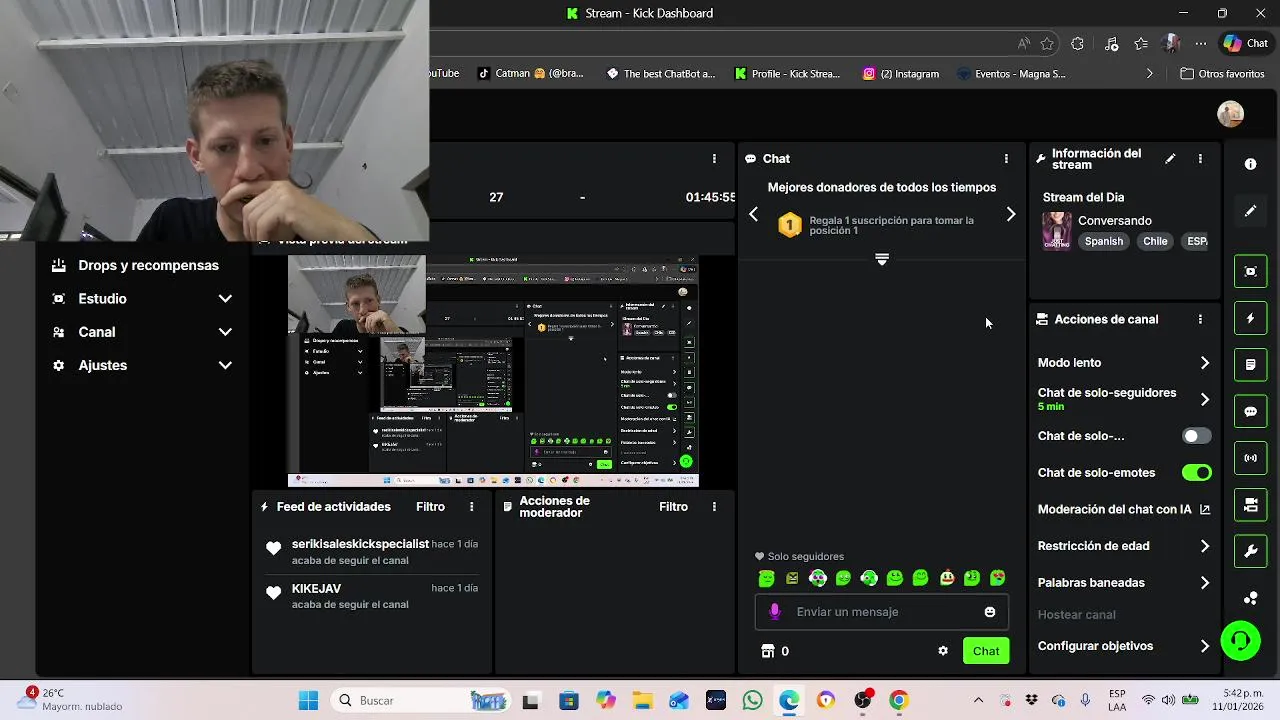Click the three-dots cluster icon in right sidebar
Viewport: 1280px width, 720px height.
1250,598
